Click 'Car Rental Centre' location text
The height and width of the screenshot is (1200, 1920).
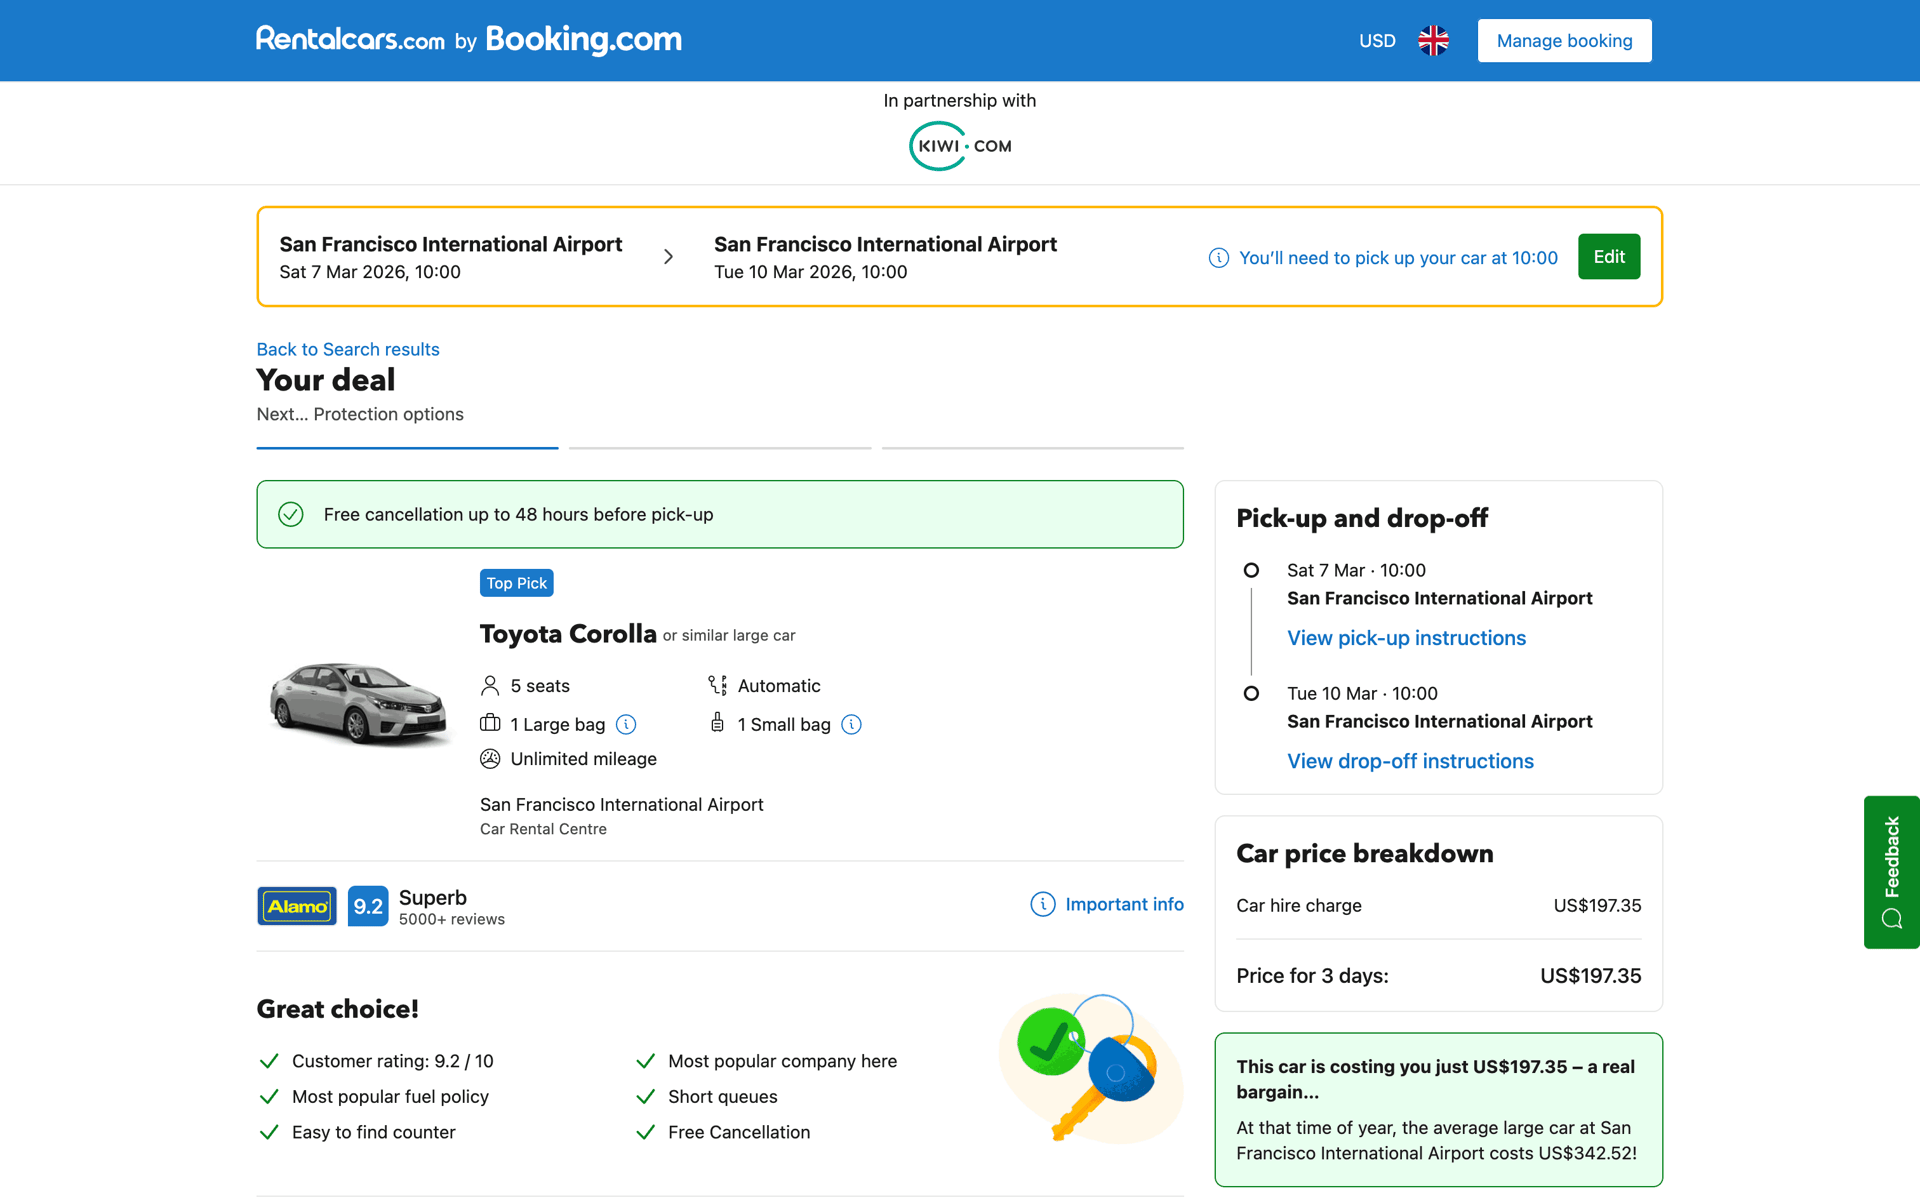pos(543,829)
